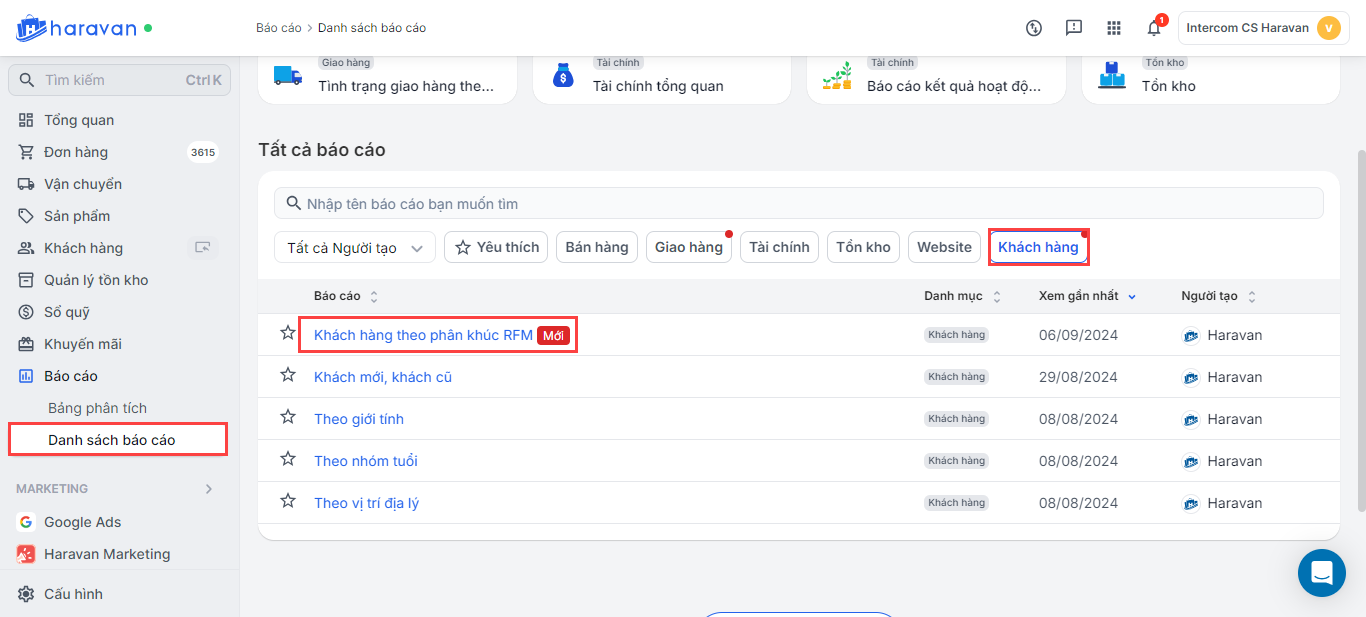Toggle the Yêu thích favorites filter
This screenshot has height=617, width=1366.
pos(497,247)
